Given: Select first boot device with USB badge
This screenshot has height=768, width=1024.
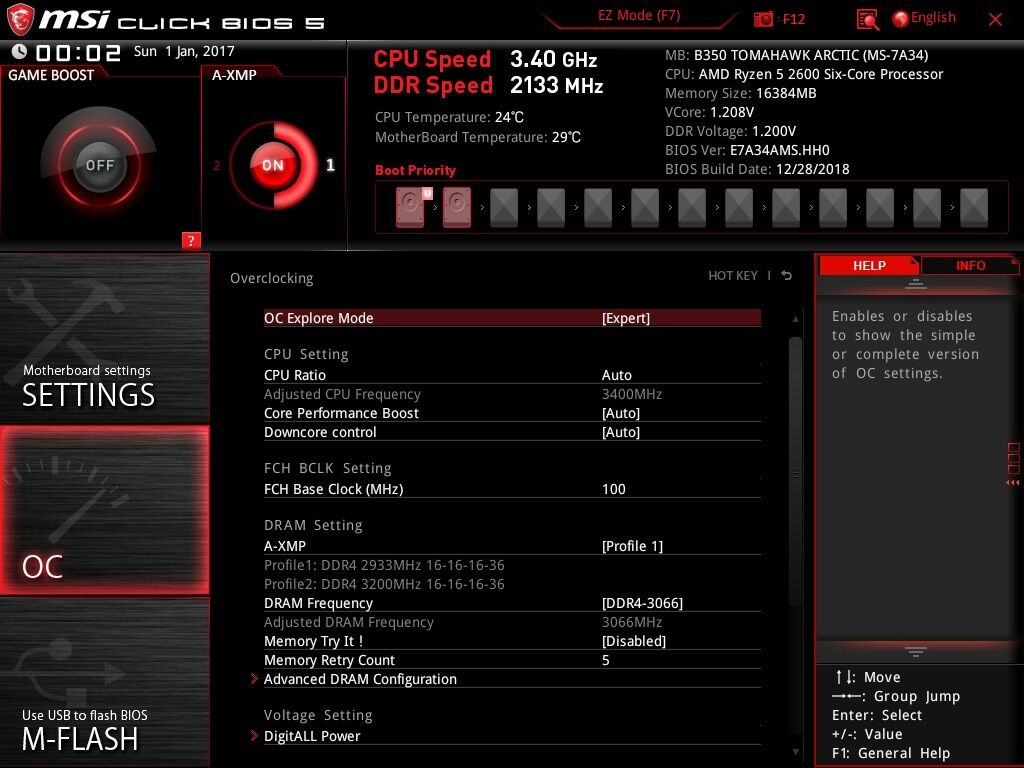Looking at the screenshot, I should click(410, 208).
